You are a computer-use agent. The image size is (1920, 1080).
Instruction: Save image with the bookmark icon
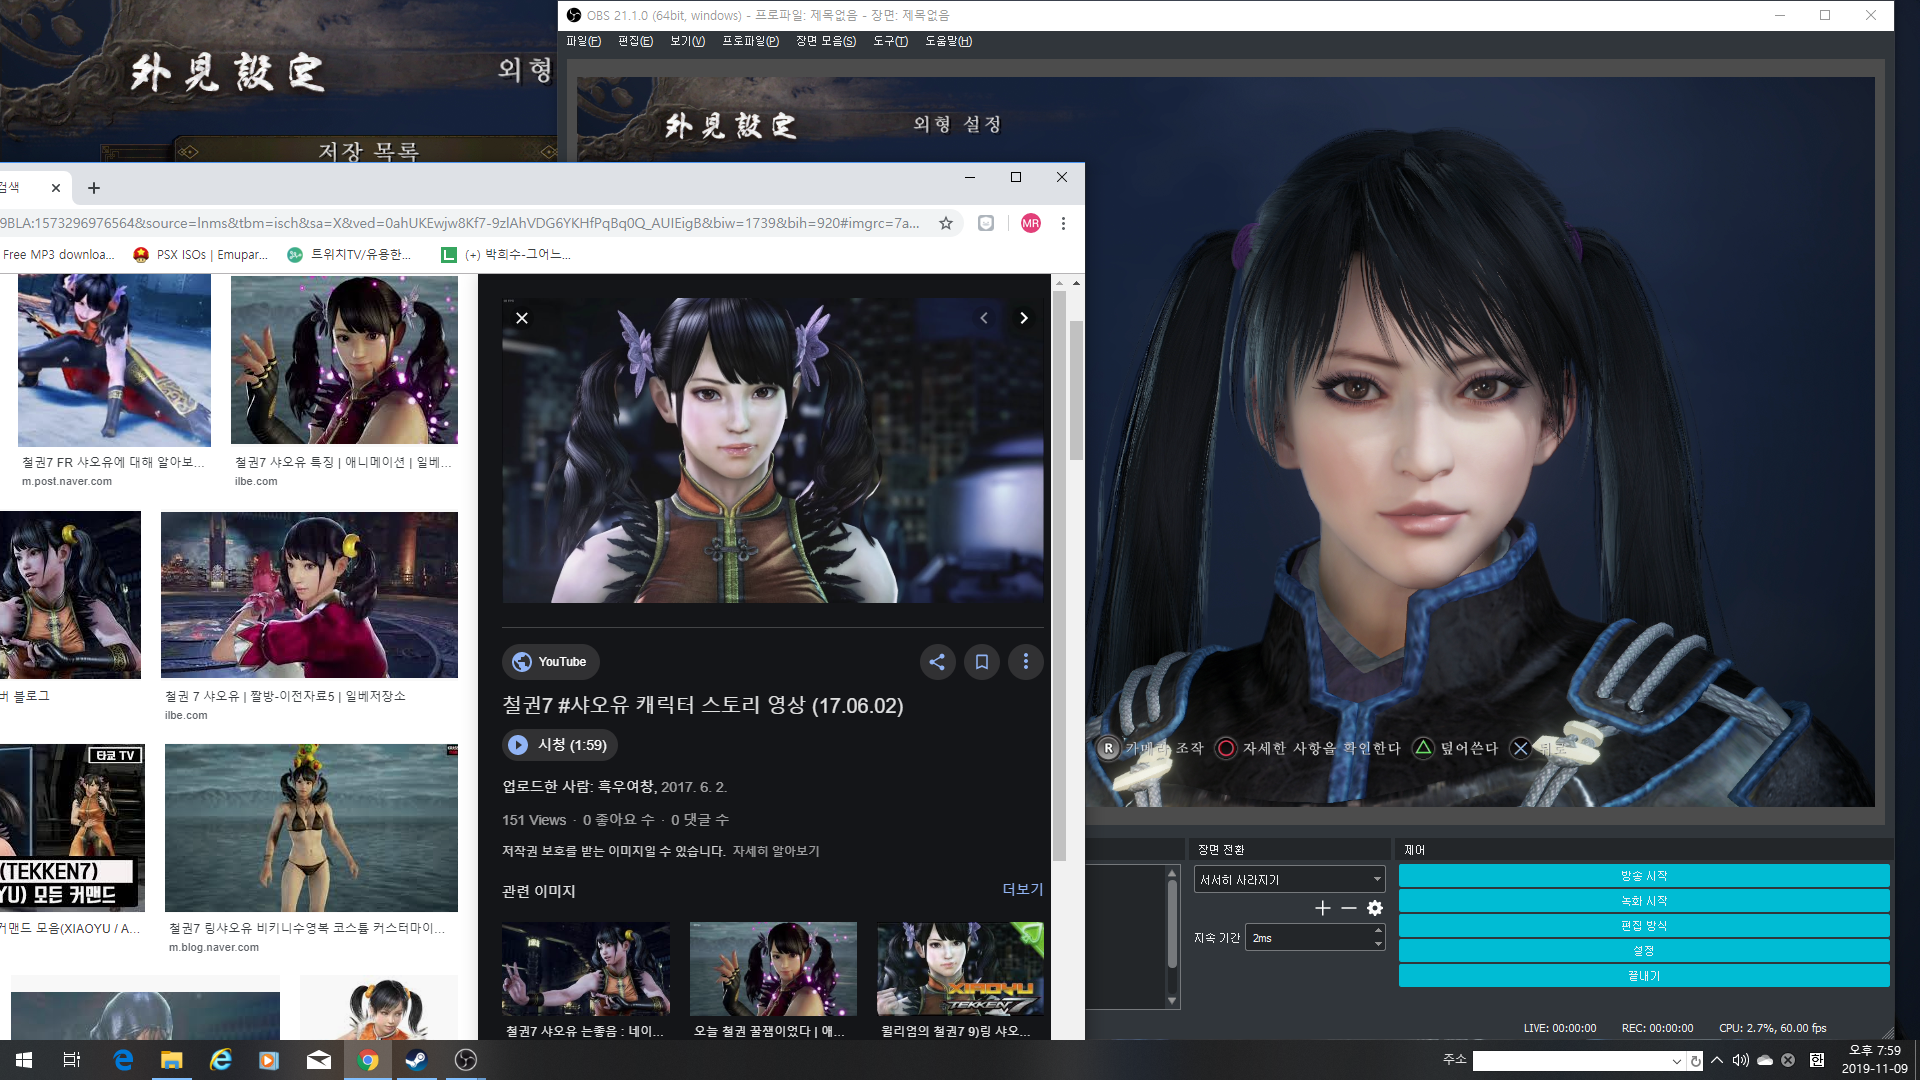(x=982, y=662)
